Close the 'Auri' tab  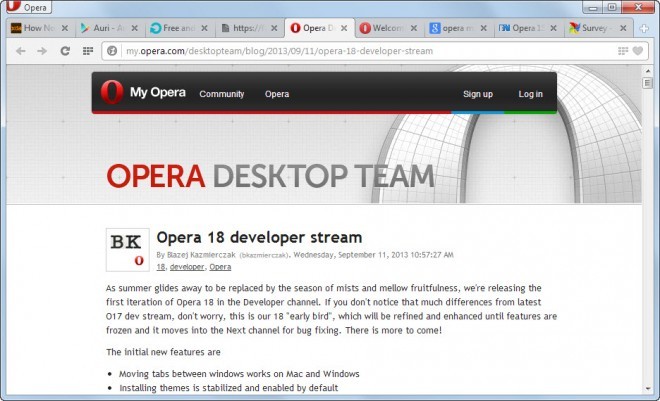coord(135,28)
